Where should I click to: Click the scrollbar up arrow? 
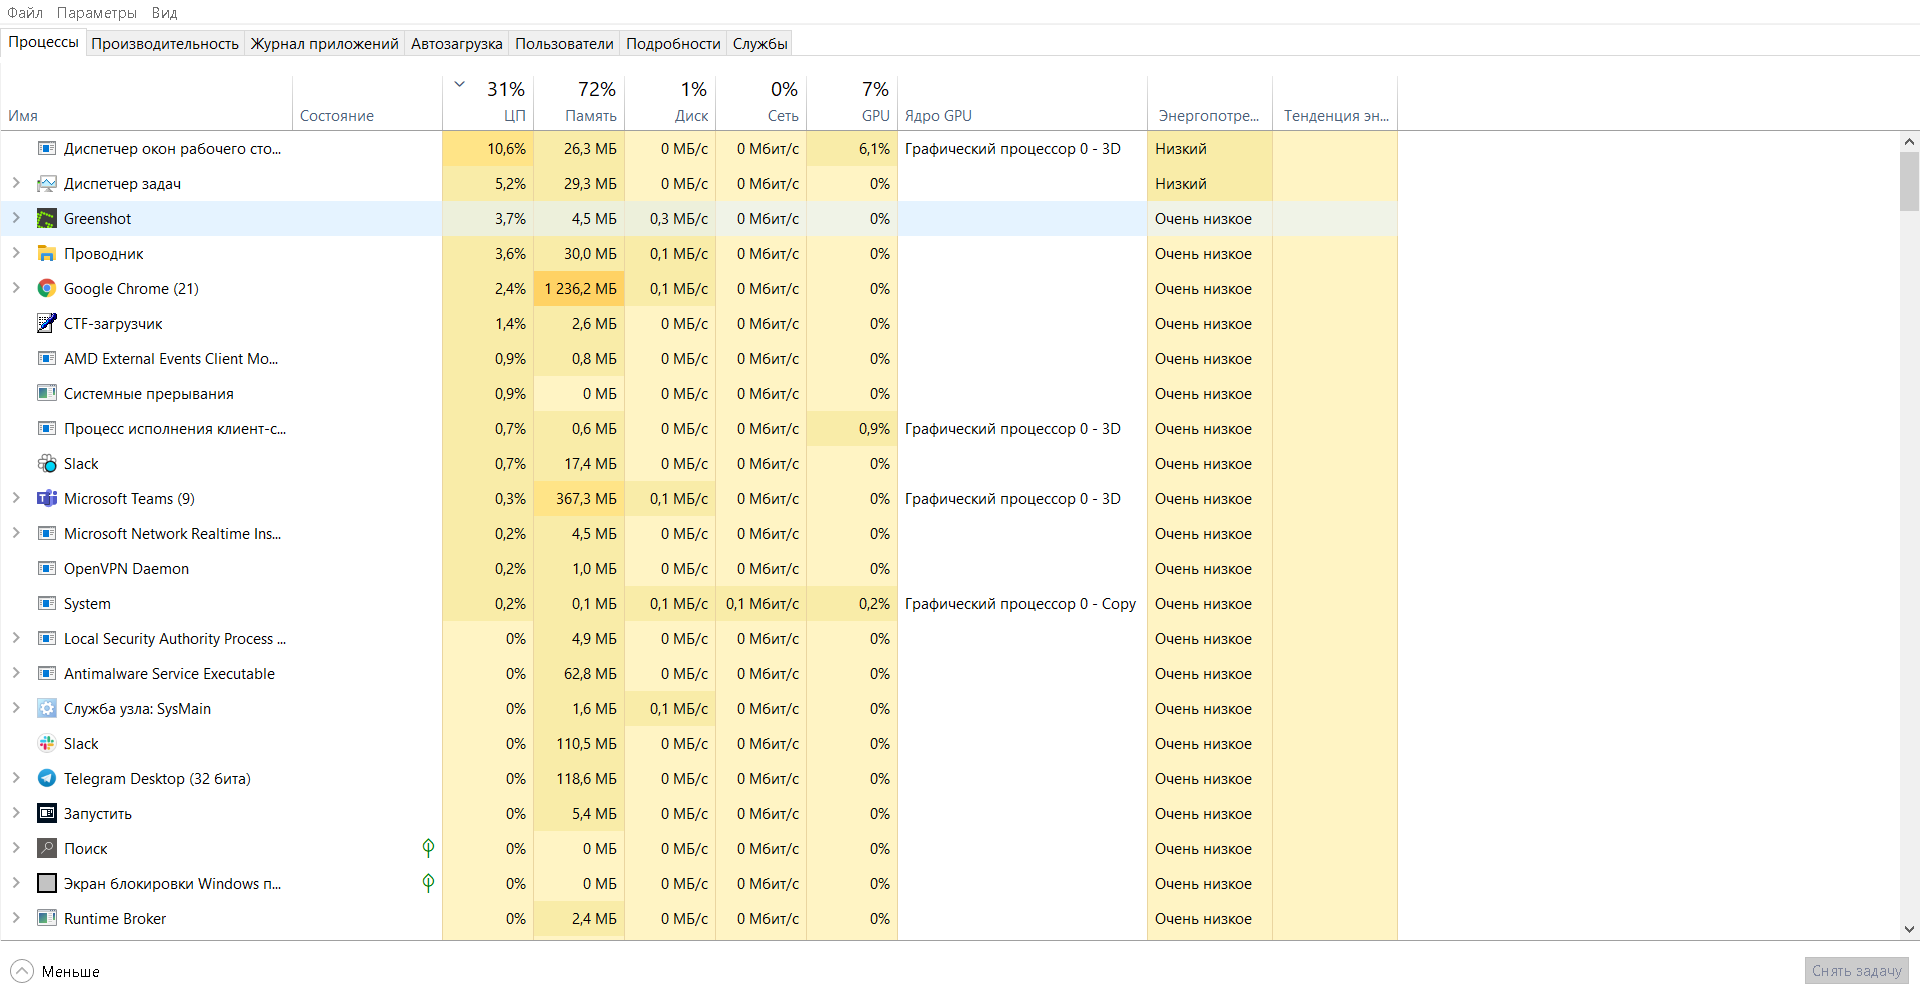(1909, 142)
